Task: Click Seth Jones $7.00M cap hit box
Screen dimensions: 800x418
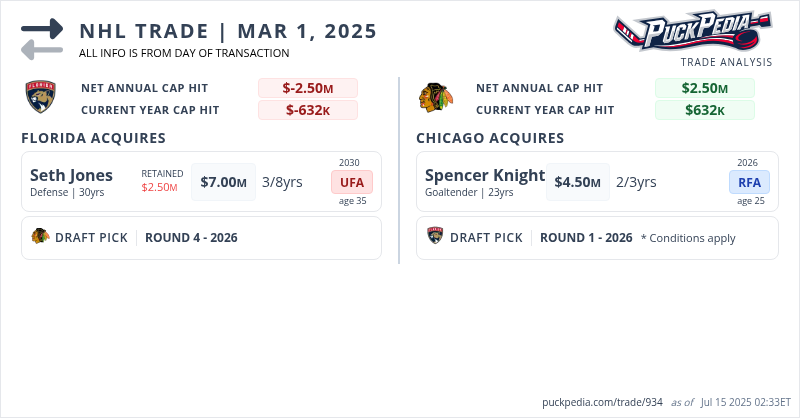Action: coord(223,182)
